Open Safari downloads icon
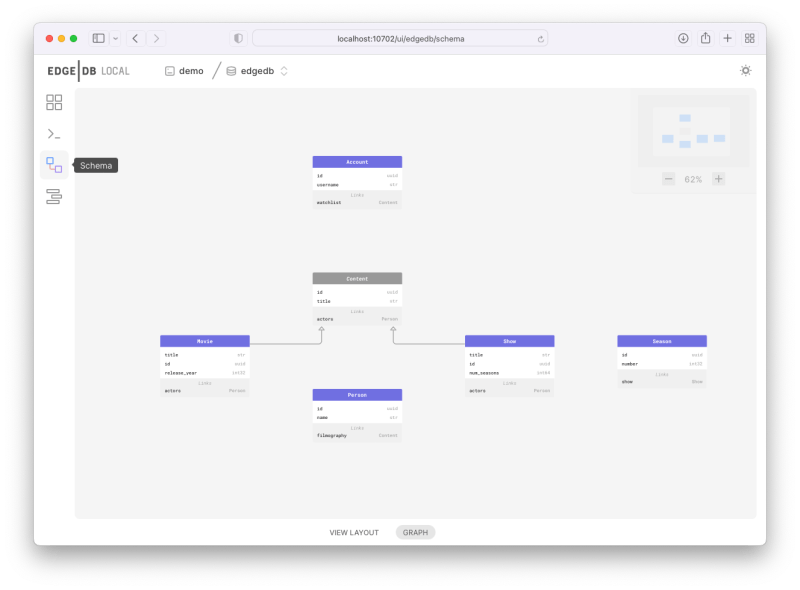Screen dimensions: 800x590 click(683, 38)
